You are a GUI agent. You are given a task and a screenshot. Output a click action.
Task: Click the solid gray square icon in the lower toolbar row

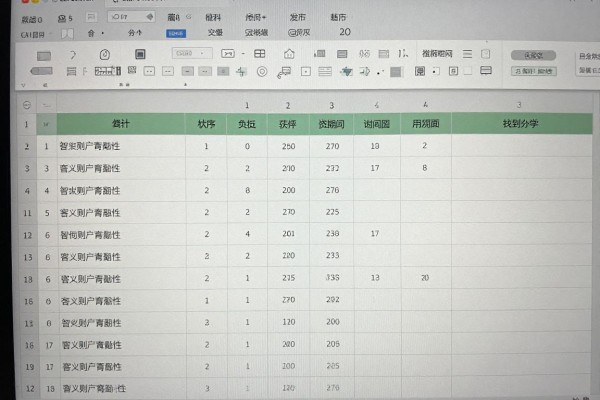[396, 72]
